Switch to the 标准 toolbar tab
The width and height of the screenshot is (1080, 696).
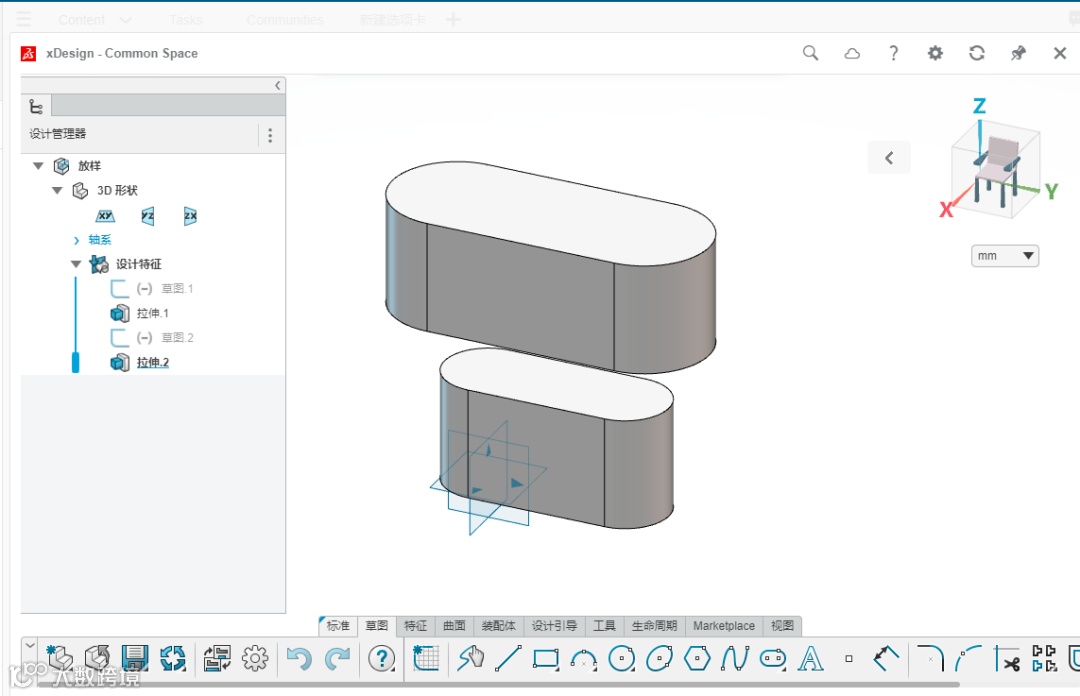click(338, 626)
